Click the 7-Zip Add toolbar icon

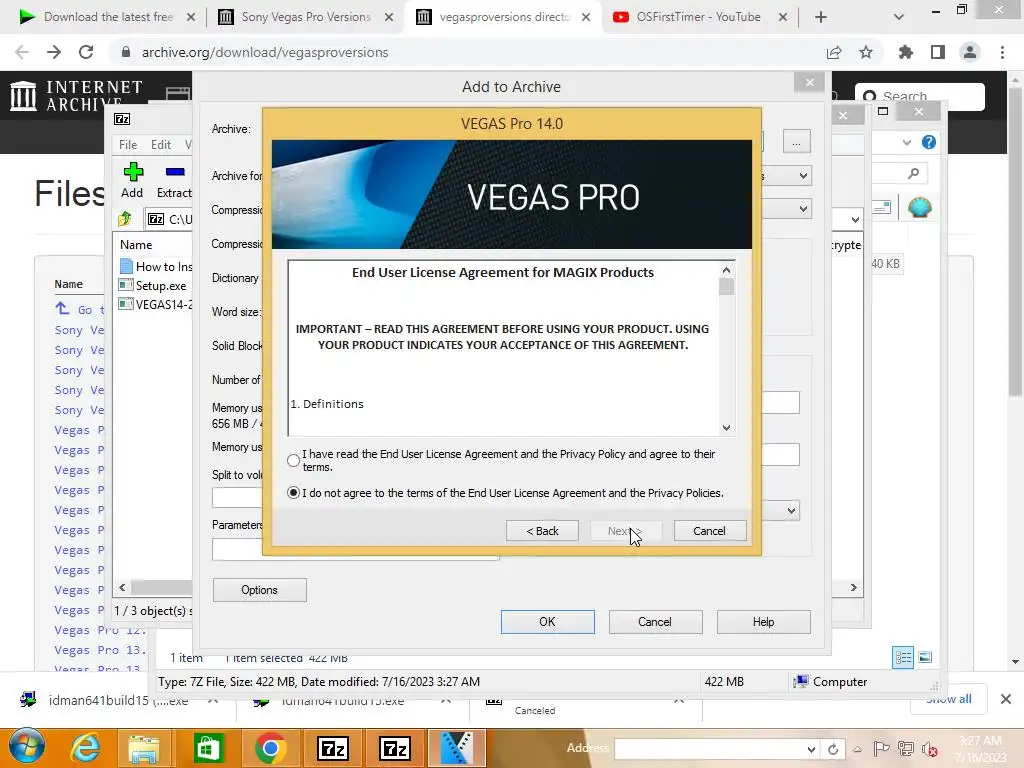[133, 180]
